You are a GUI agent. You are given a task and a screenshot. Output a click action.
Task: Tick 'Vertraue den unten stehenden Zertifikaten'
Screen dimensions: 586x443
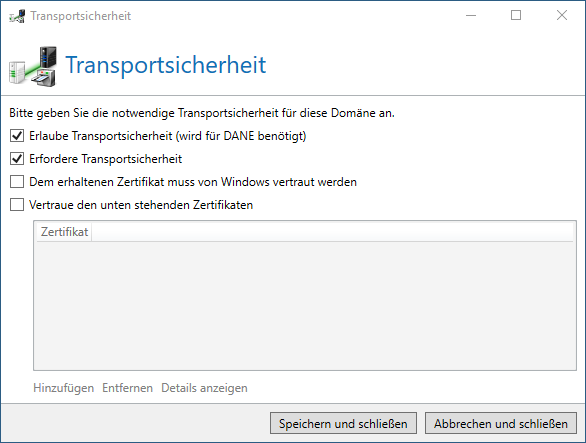click(x=17, y=205)
